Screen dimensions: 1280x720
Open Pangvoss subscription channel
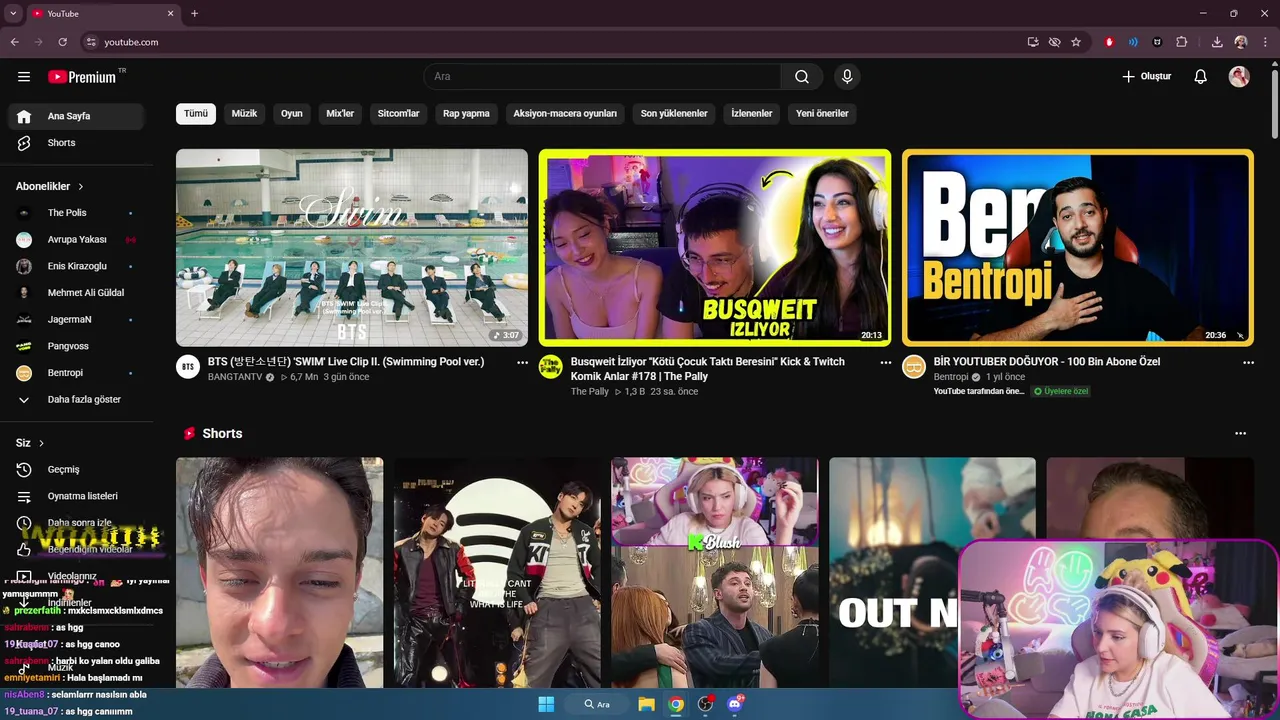[x=76, y=346]
